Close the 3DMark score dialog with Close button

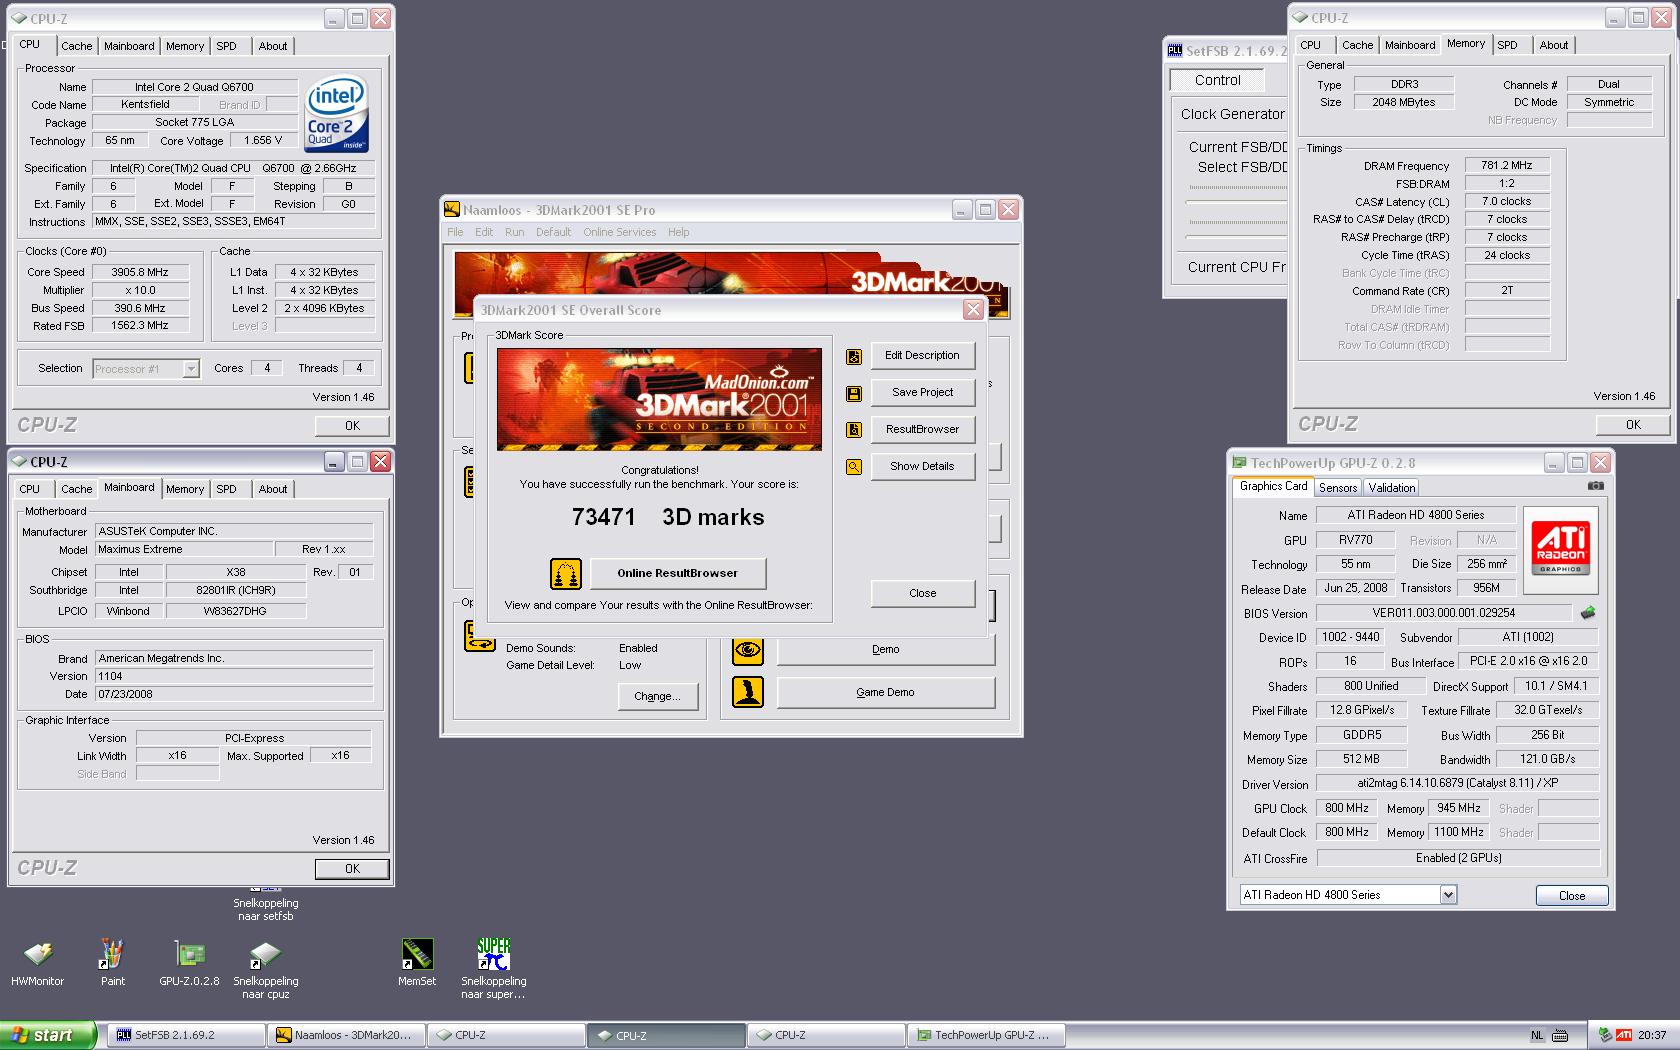click(x=922, y=594)
